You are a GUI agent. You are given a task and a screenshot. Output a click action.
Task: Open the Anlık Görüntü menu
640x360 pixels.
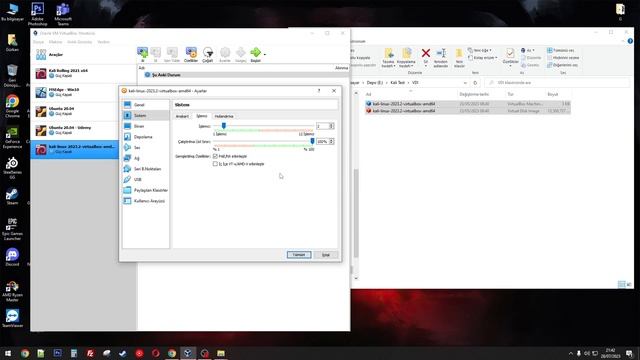click(x=80, y=42)
